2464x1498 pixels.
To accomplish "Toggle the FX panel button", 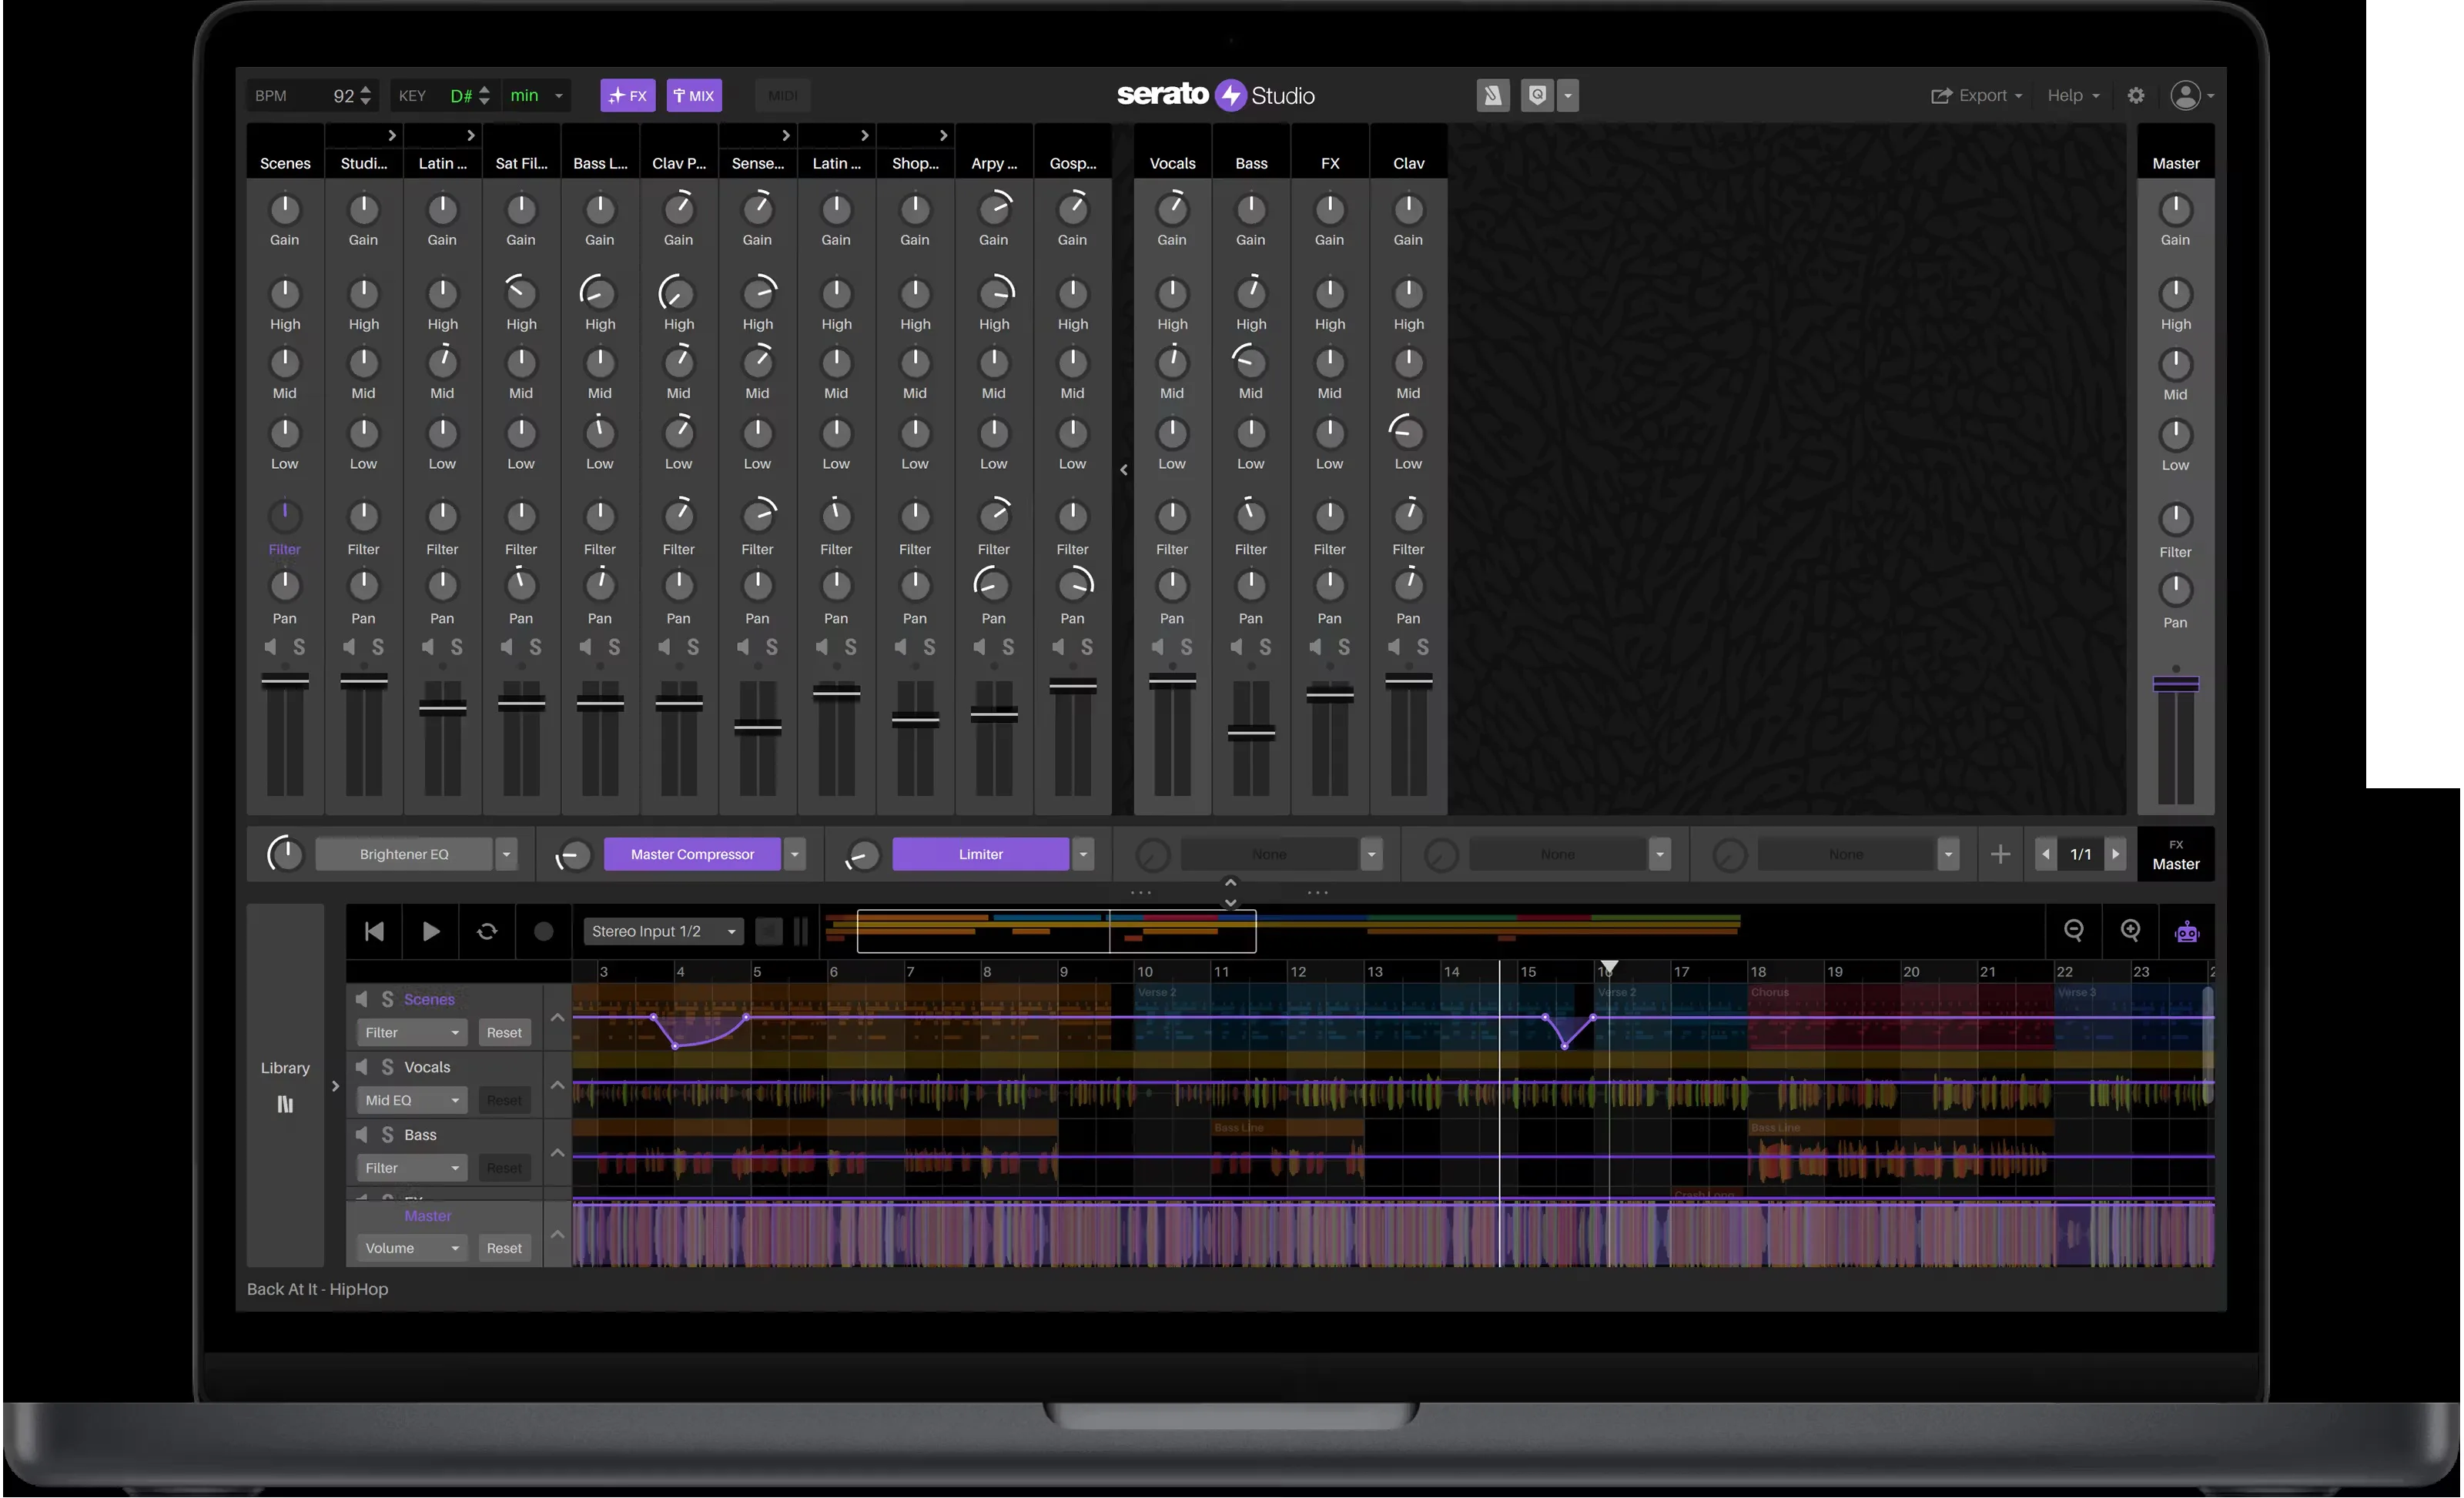I will coord(628,96).
